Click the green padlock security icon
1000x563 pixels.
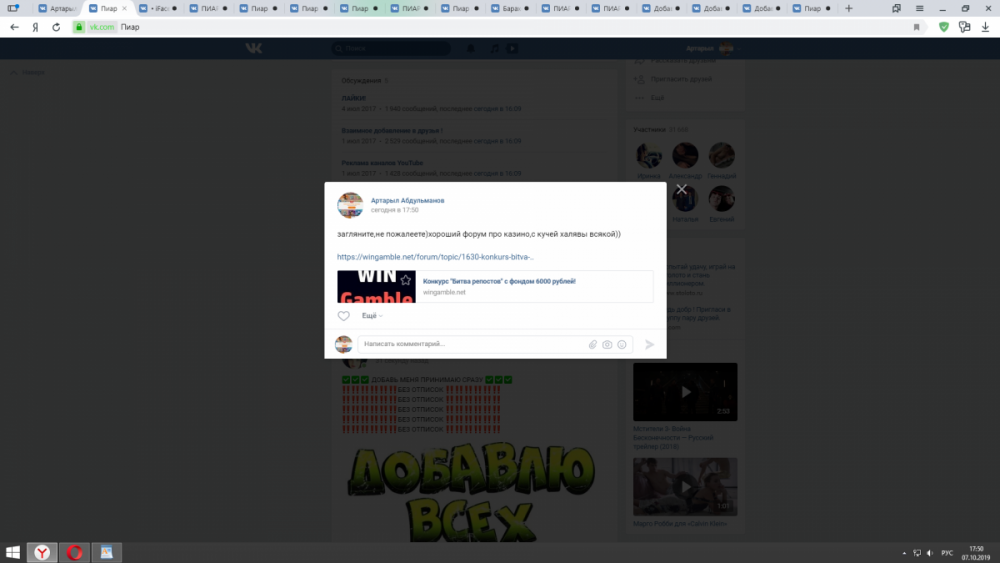click(x=78, y=27)
